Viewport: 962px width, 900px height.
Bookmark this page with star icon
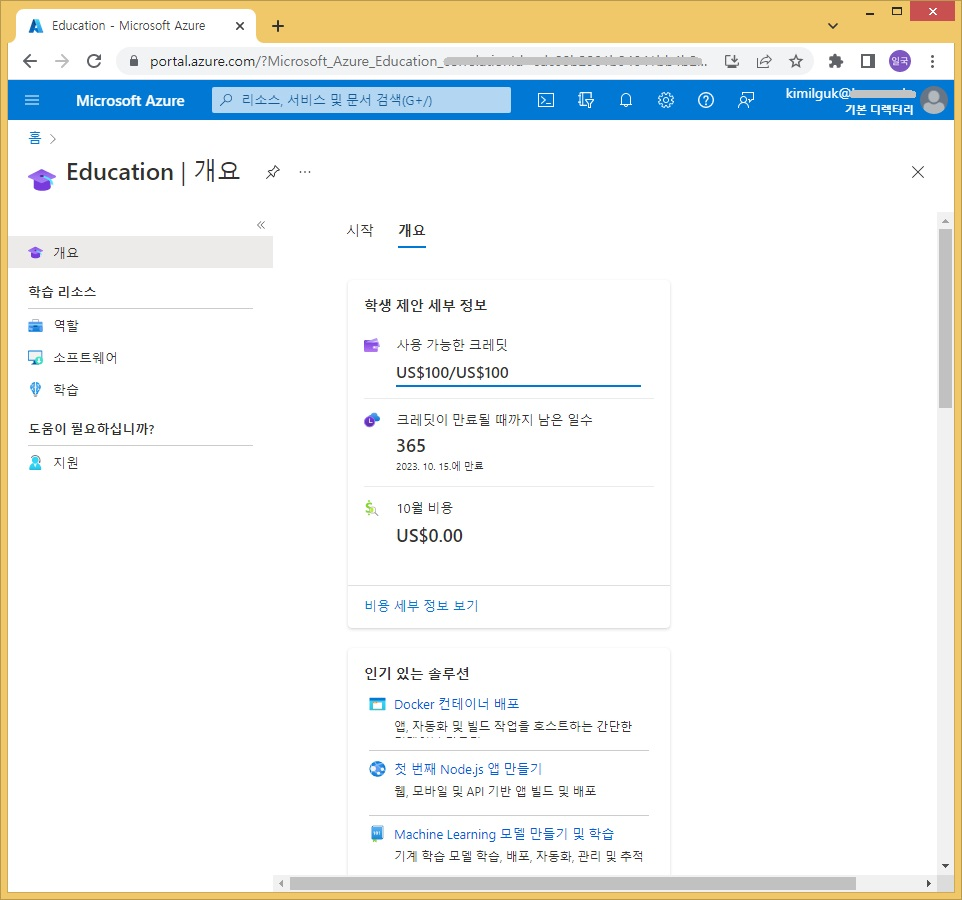[796, 61]
